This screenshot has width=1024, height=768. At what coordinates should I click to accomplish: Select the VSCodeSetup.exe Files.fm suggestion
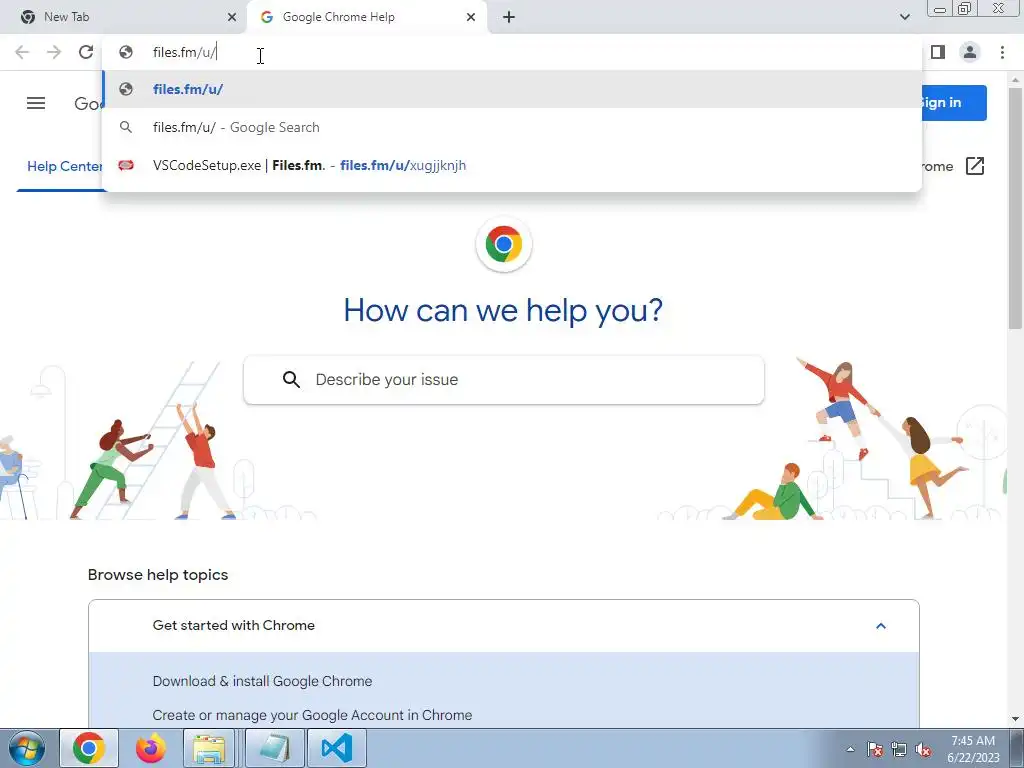[512, 165]
